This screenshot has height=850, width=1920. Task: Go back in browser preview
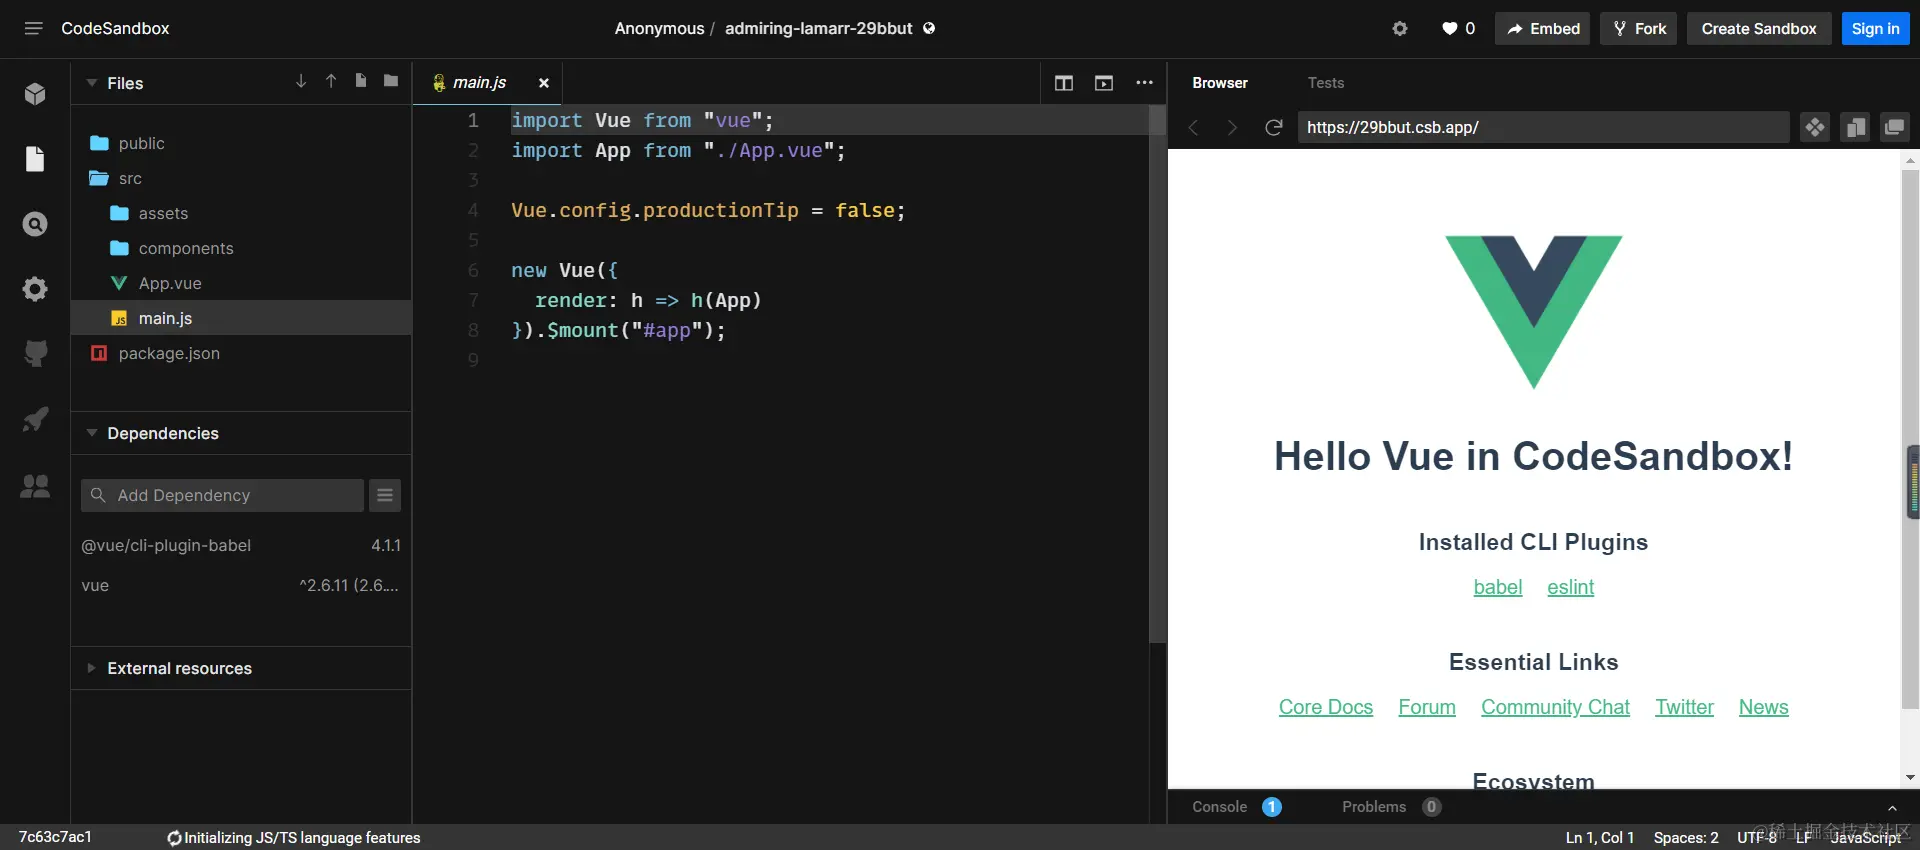(x=1193, y=127)
